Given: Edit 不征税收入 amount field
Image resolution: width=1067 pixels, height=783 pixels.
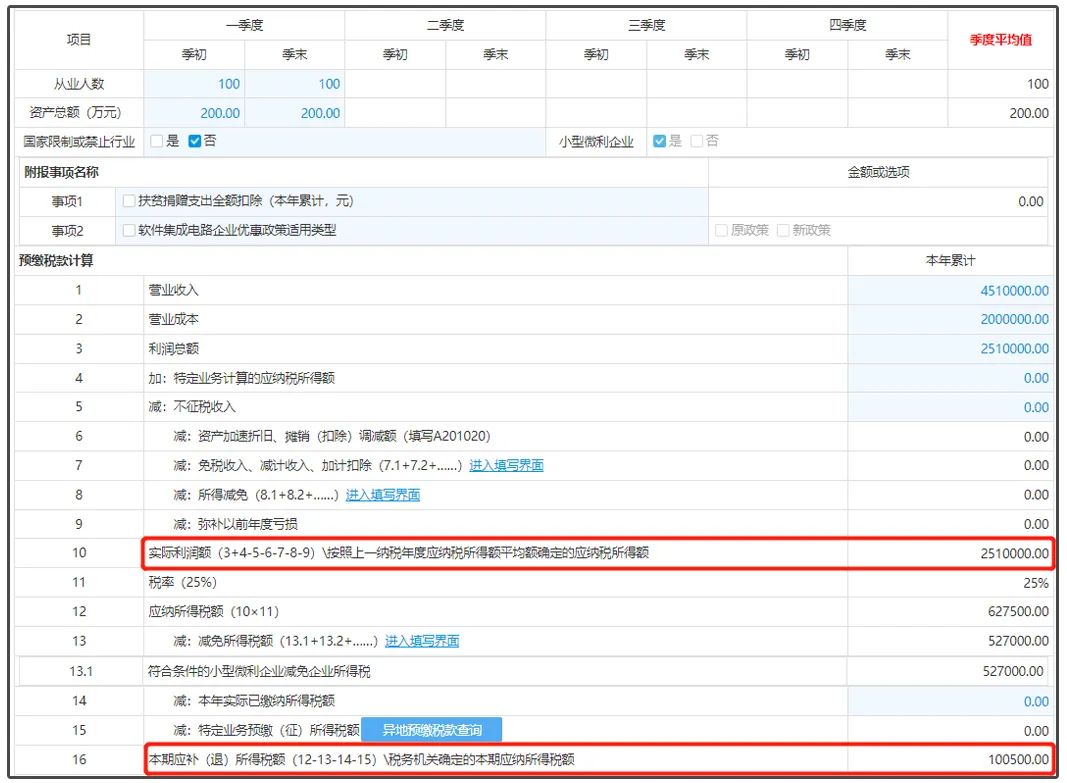Looking at the screenshot, I should [x=950, y=407].
